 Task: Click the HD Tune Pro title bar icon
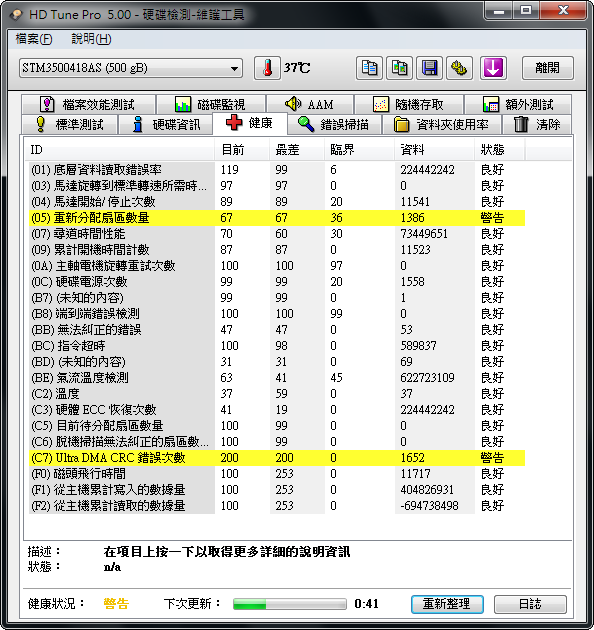click(16, 14)
